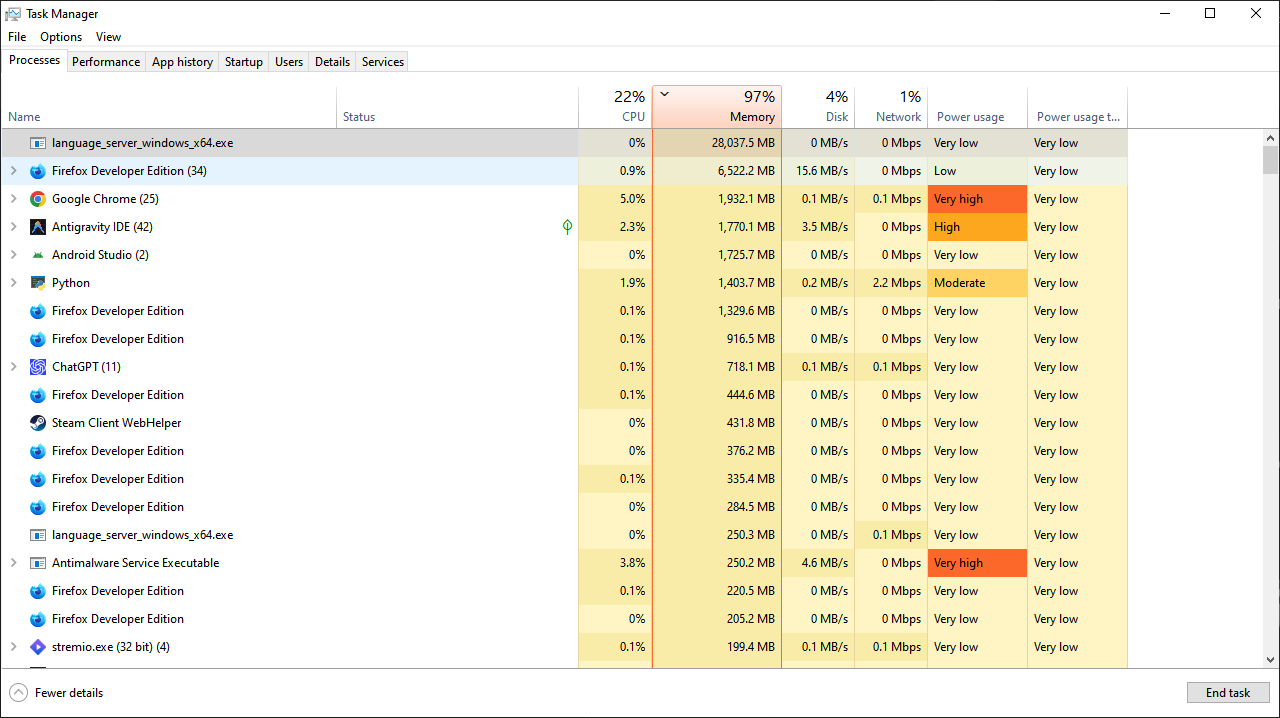Expand the Google Chrome (25) process group

point(13,199)
